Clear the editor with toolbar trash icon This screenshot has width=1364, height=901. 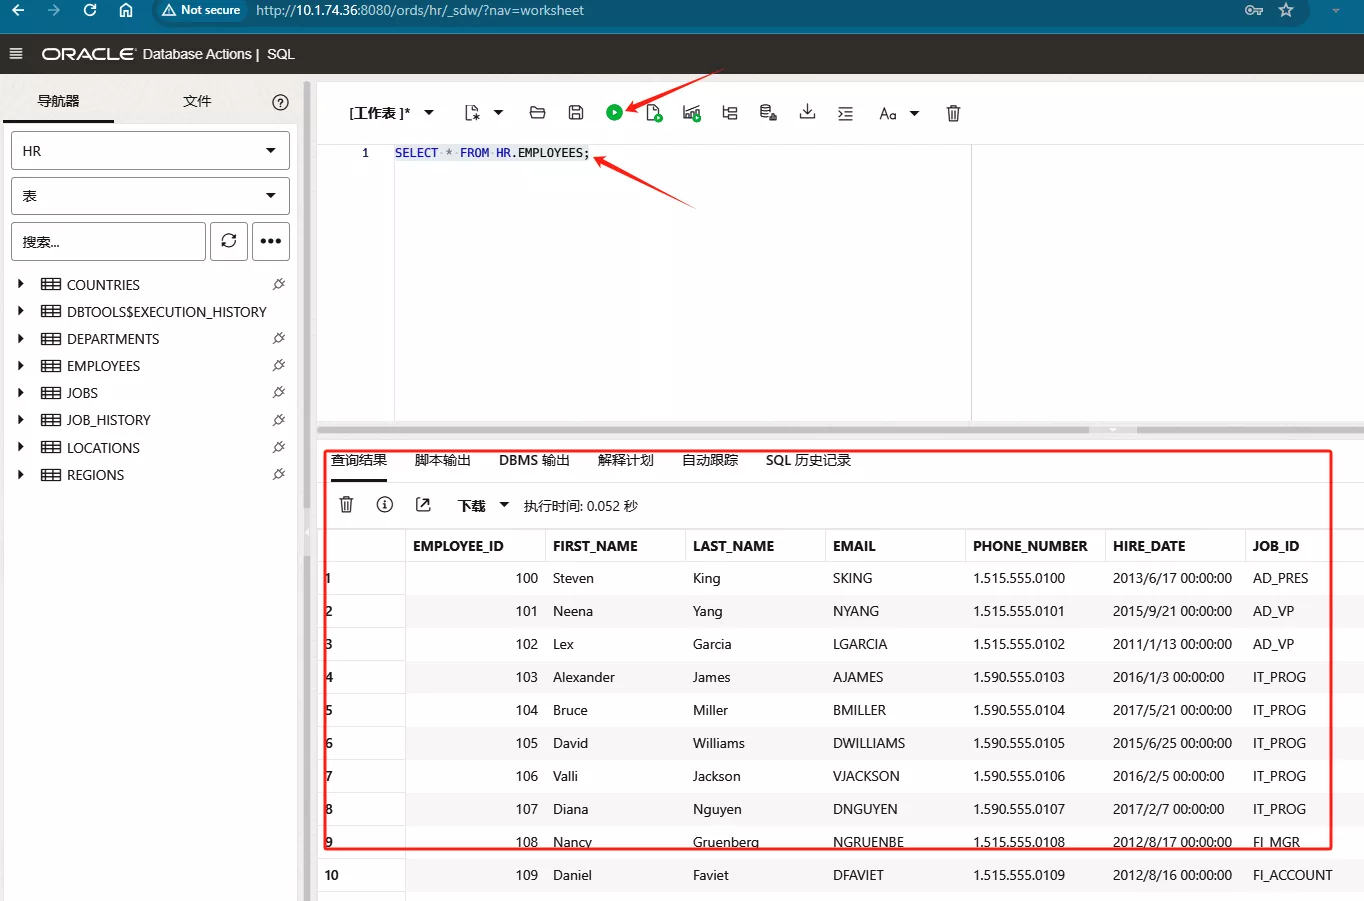[953, 113]
